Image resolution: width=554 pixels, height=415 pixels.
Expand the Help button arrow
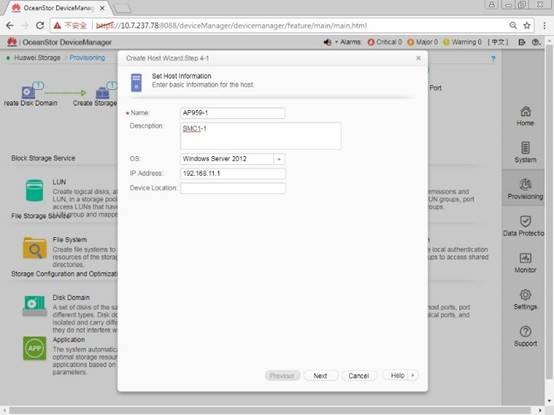pos(413,375)
